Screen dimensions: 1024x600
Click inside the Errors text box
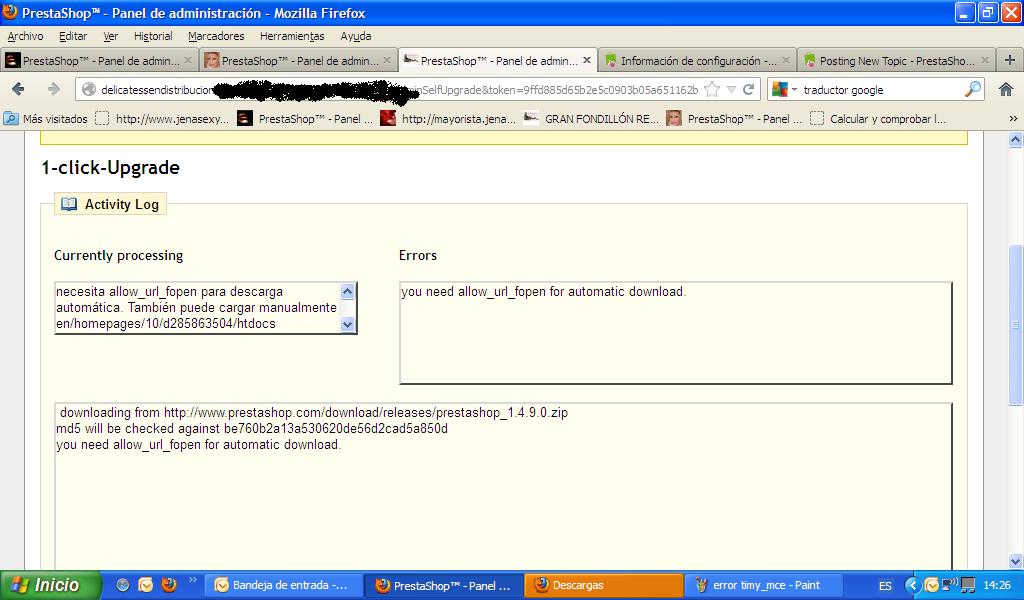[x=675, y=333]
